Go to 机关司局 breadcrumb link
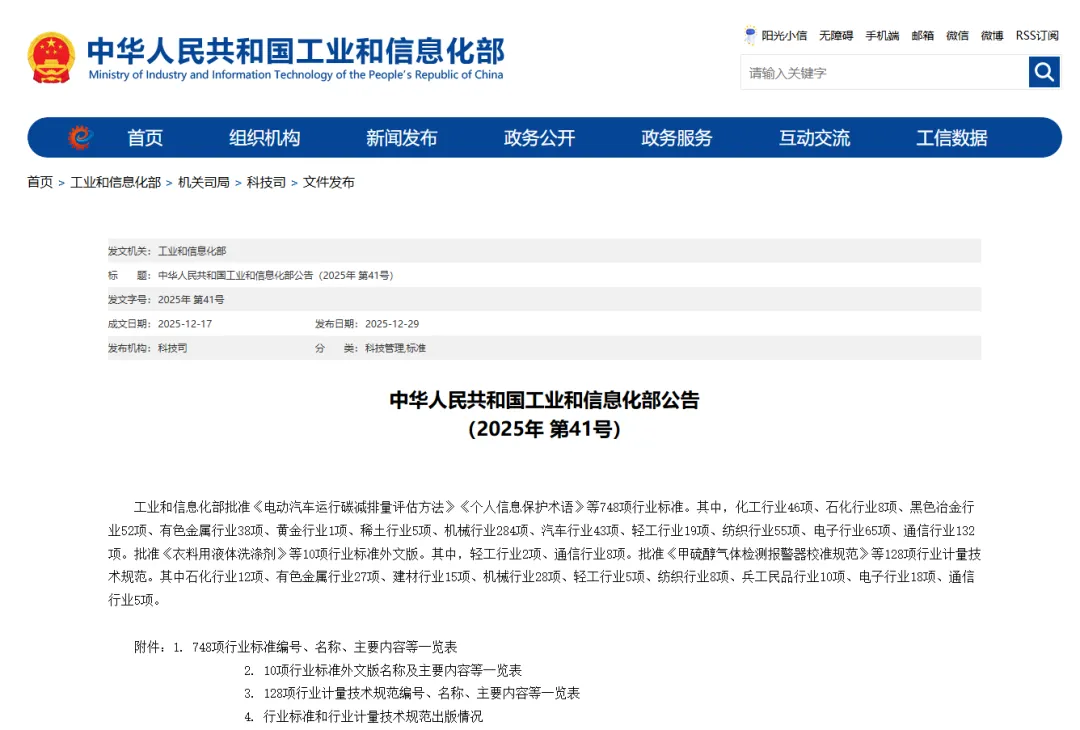The image size is (1080, 730). (204, 182)
